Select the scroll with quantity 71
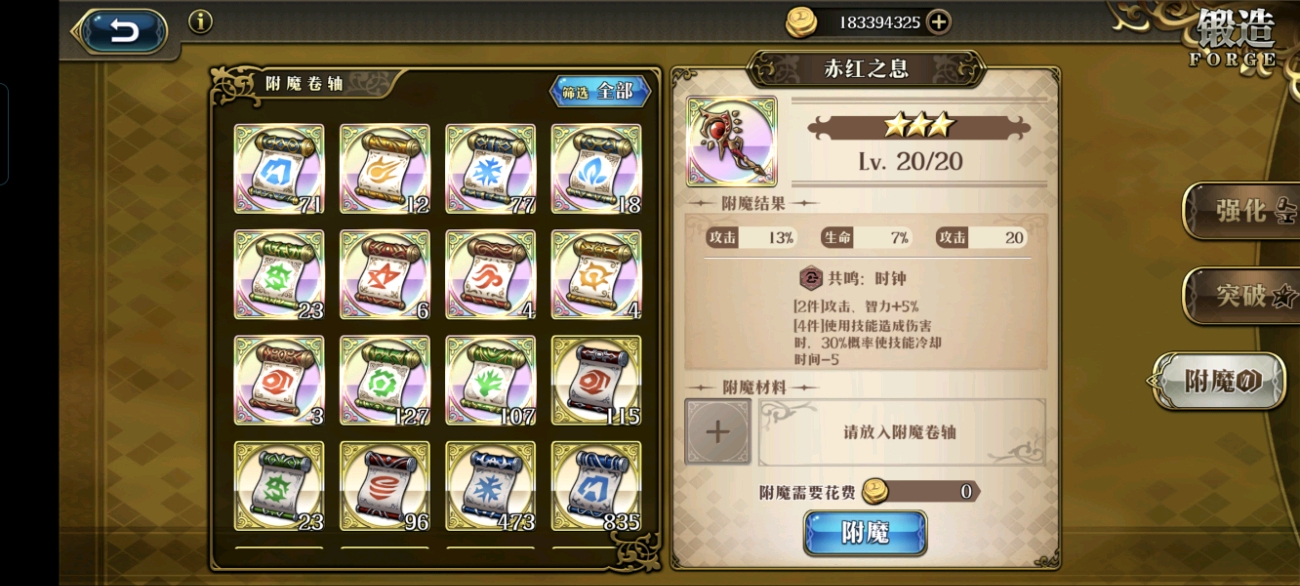Image resolution: width=1300 pixels, height=586 pixels. coord(279,168)
